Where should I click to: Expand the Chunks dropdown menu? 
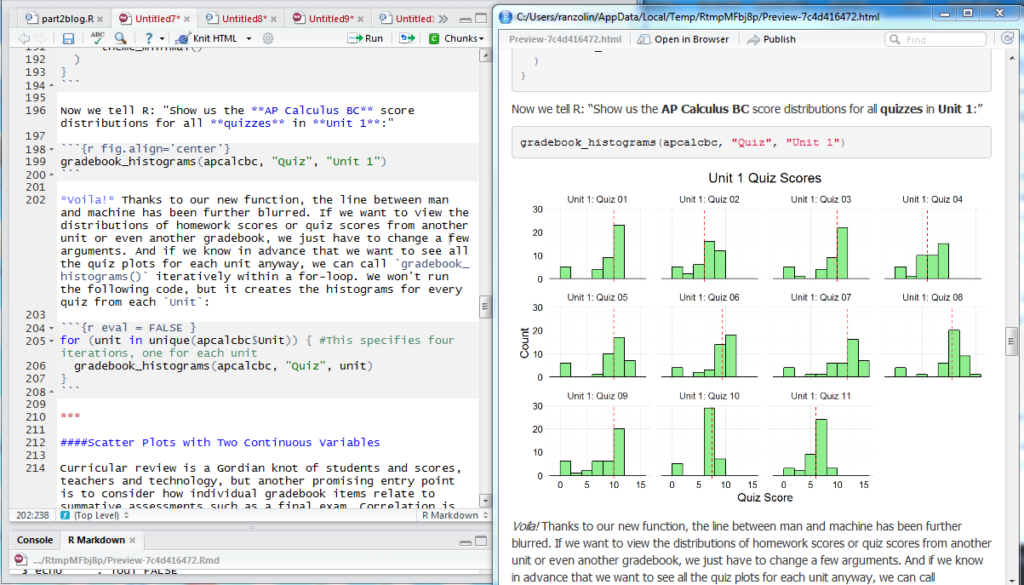click(x=463, y=38)
